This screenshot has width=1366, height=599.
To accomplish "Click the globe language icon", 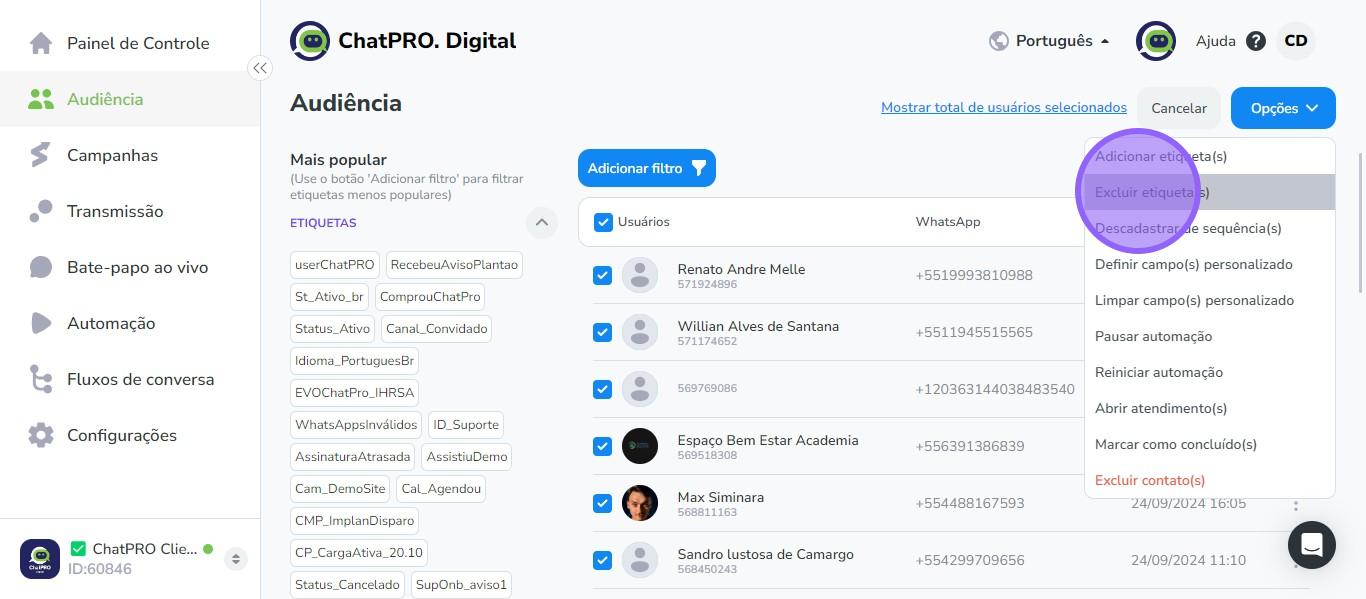I will [998, 41].
